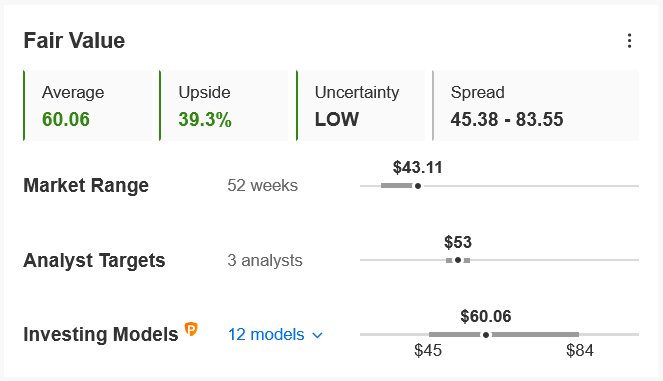Click the Investing Models $60.06 marker dot
The width and height of the screenshot is (663, 381).
coord(486,334)
